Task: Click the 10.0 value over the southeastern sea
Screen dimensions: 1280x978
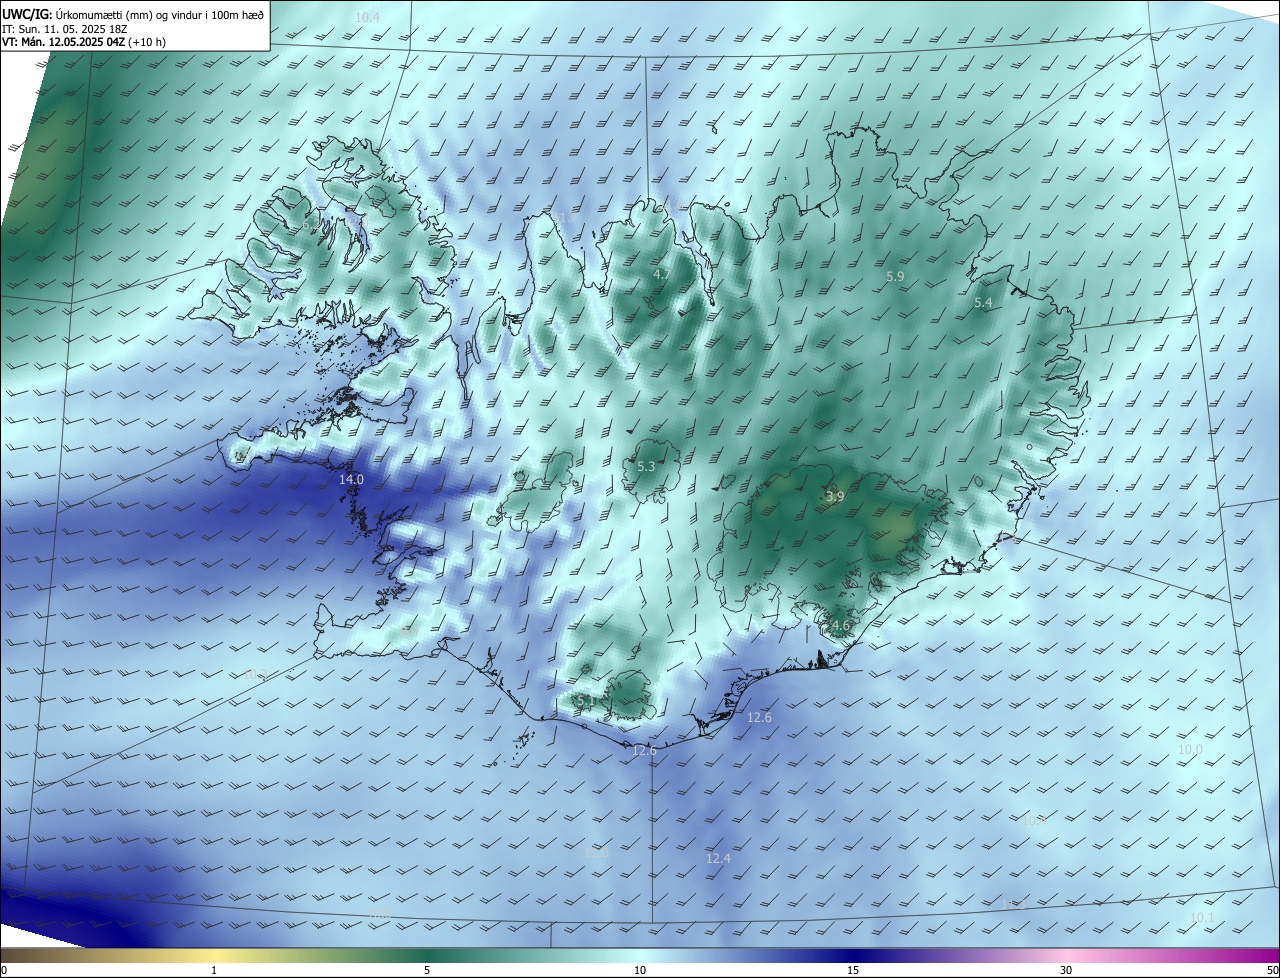Action: coord(1190,750)
